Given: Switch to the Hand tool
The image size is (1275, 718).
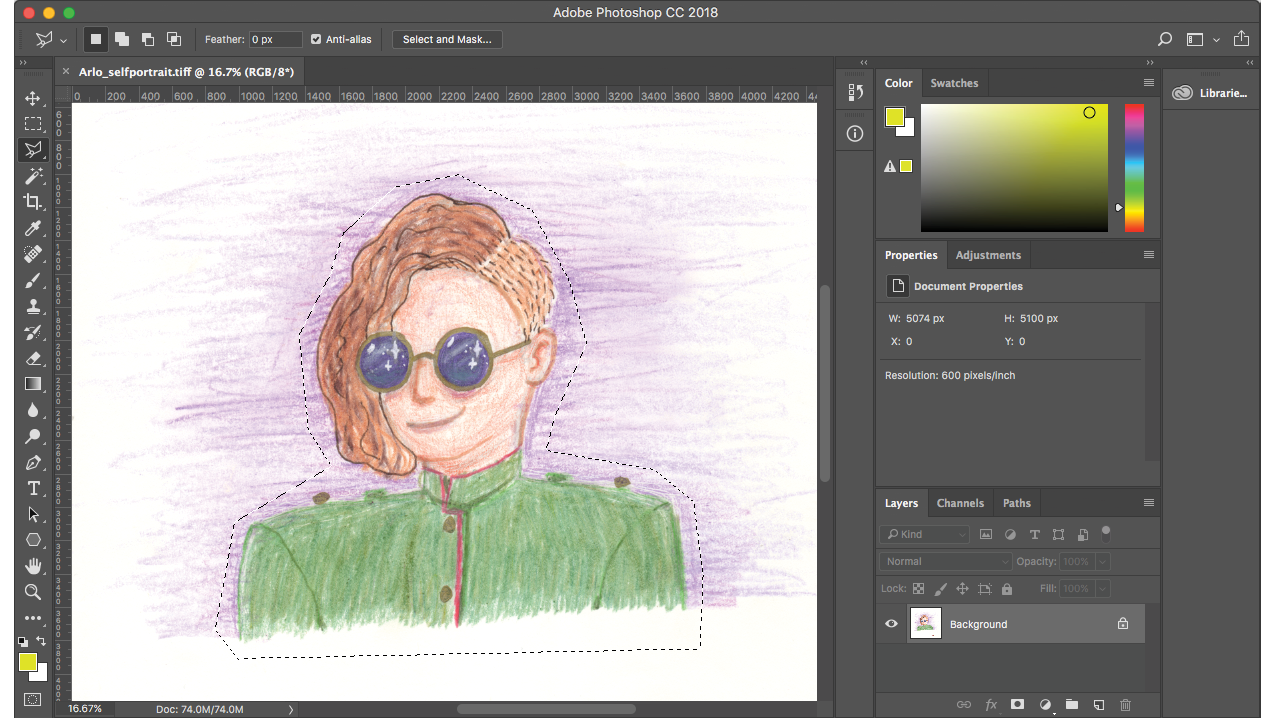Looking at the screenshot, I should pos(33,566).
